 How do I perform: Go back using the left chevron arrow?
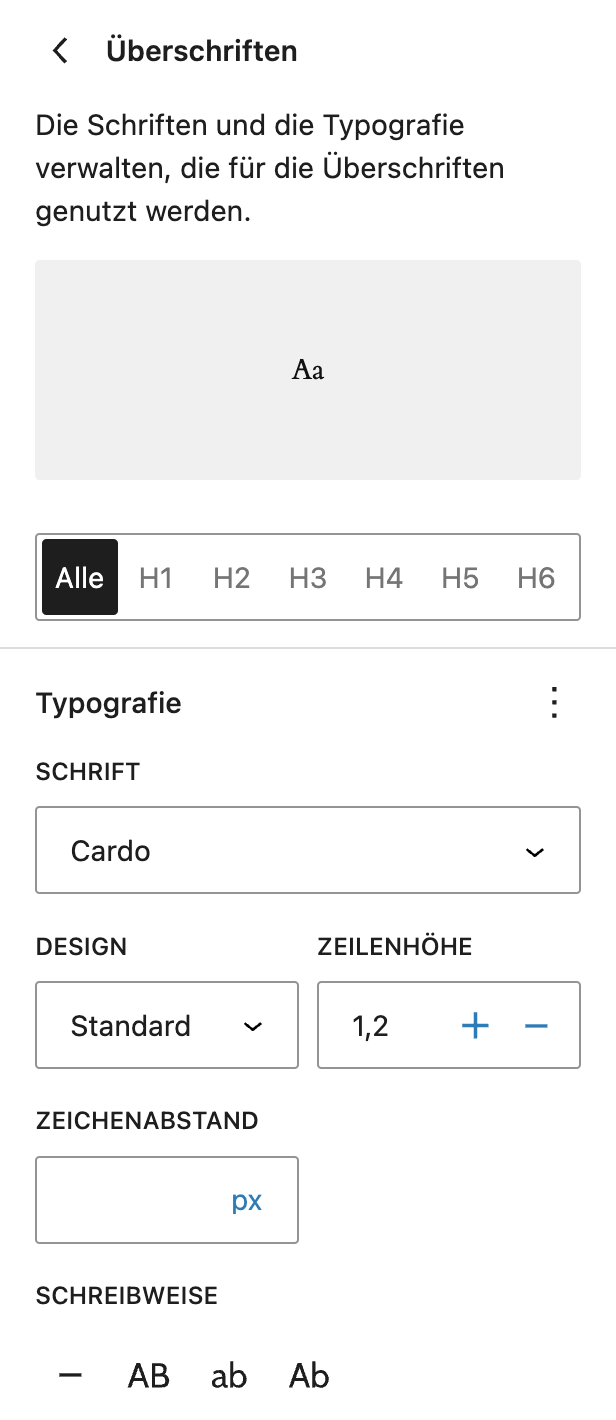click(x=61, y=51)
